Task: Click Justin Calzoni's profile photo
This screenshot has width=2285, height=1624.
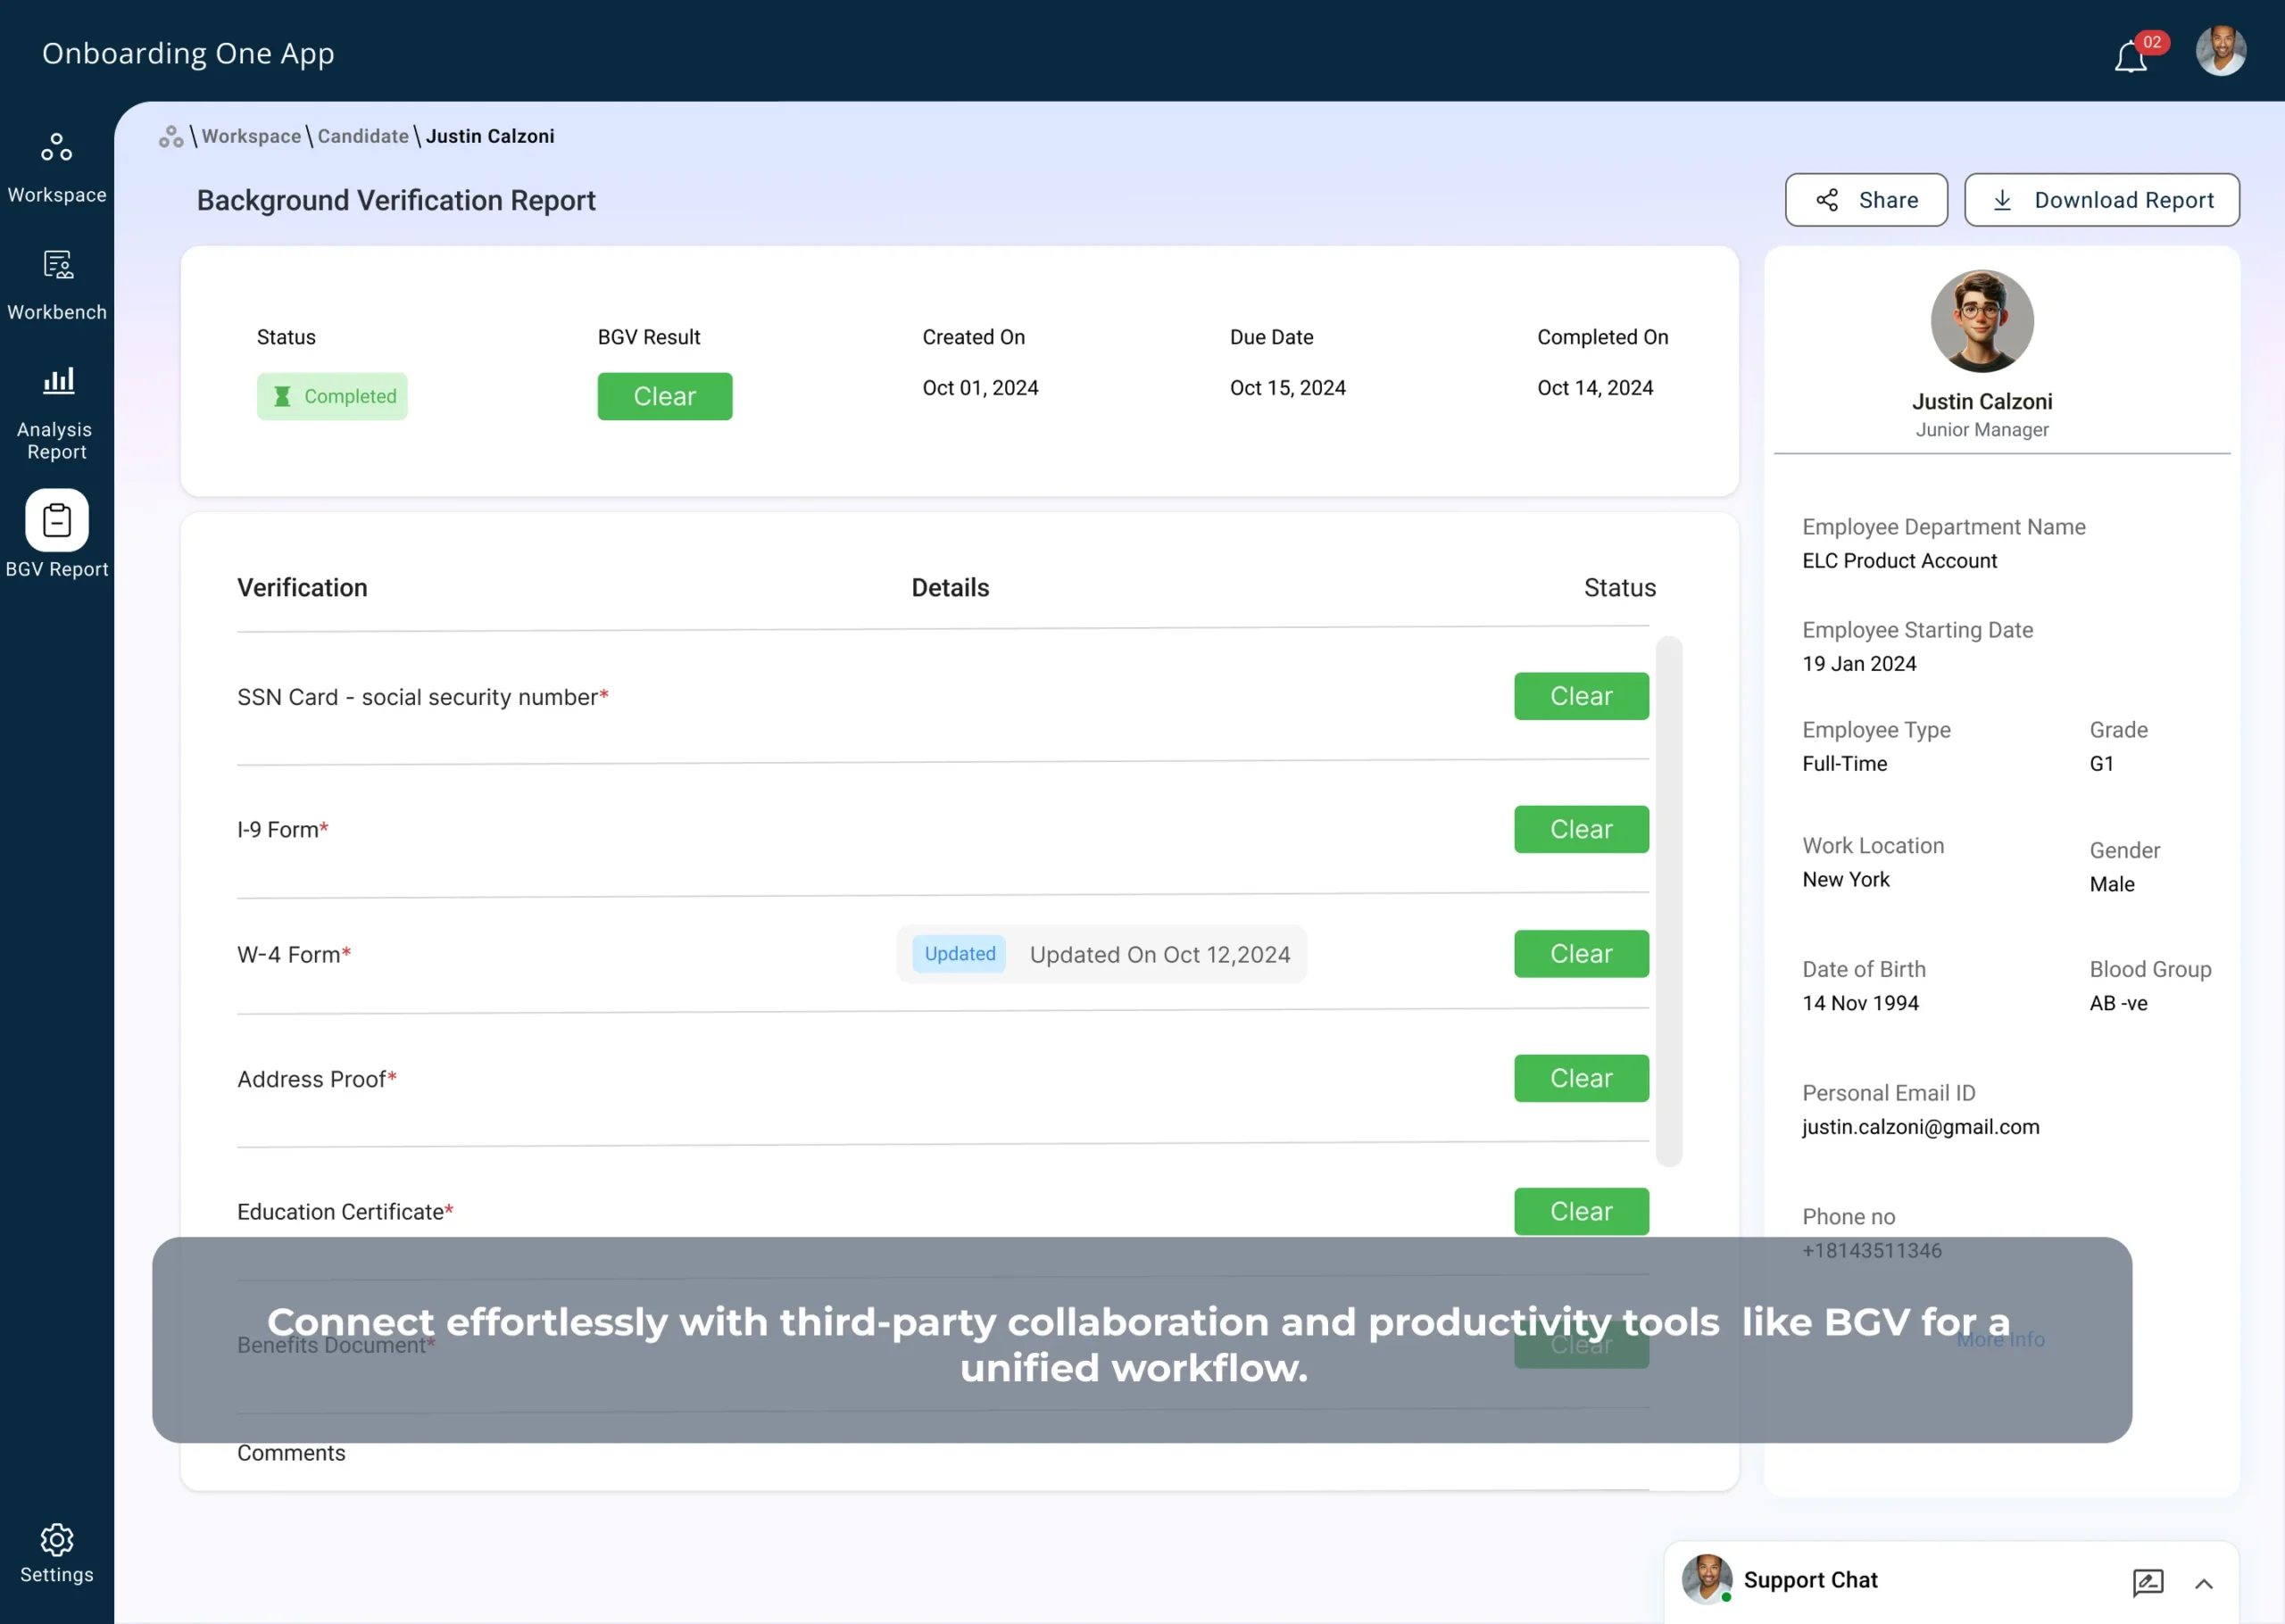Action: point(1982,321)
